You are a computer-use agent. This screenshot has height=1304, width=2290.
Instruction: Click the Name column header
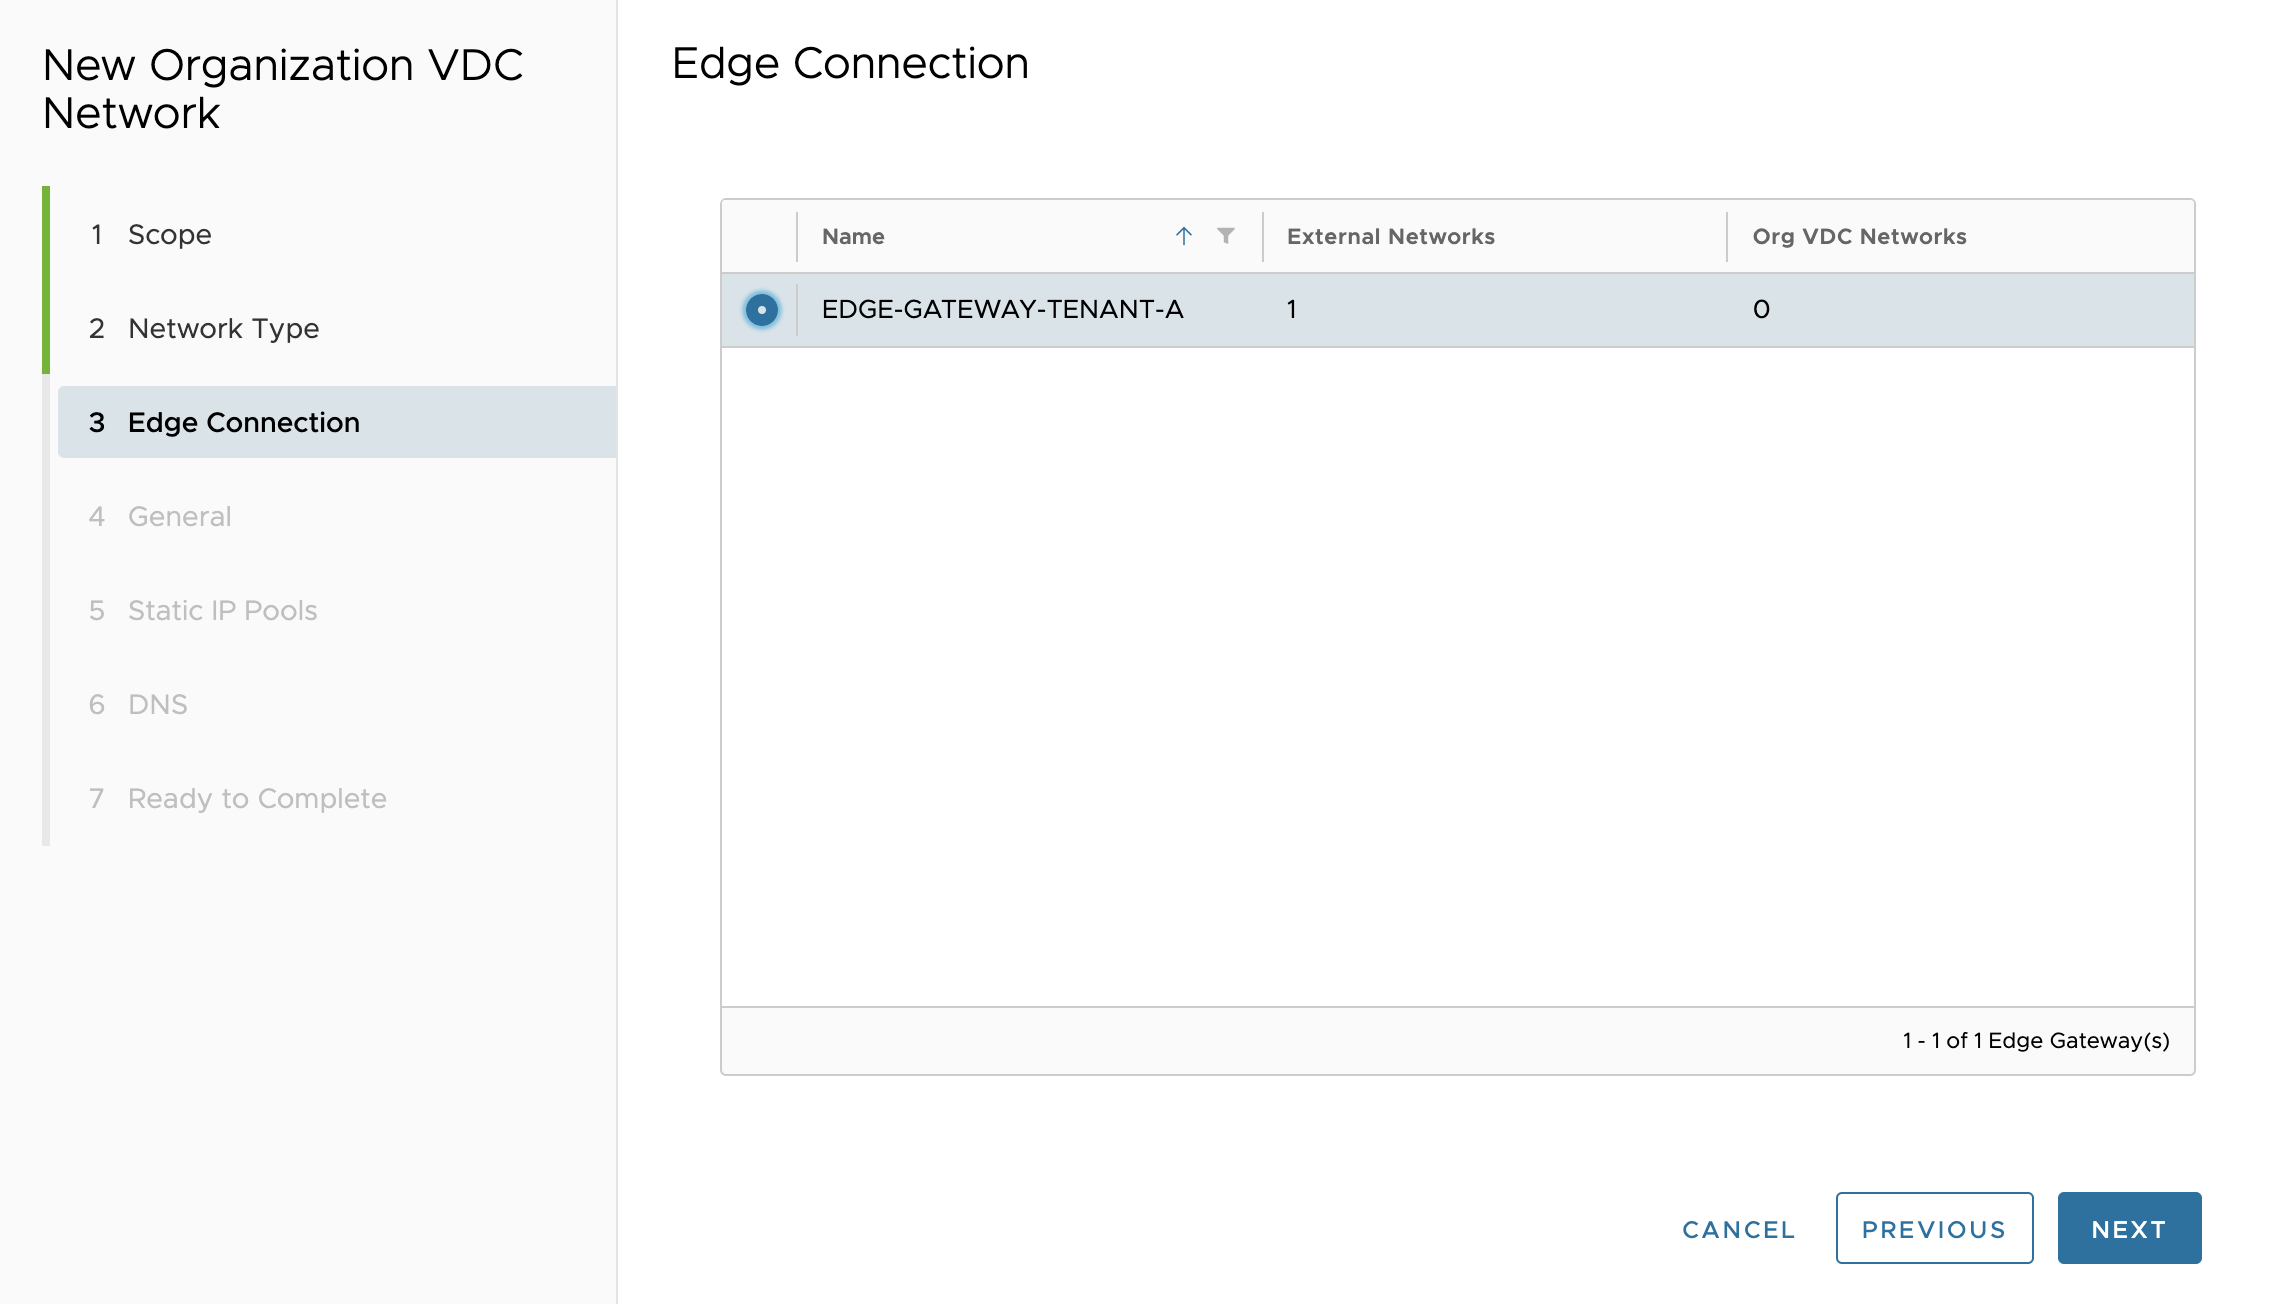point(853,236)
